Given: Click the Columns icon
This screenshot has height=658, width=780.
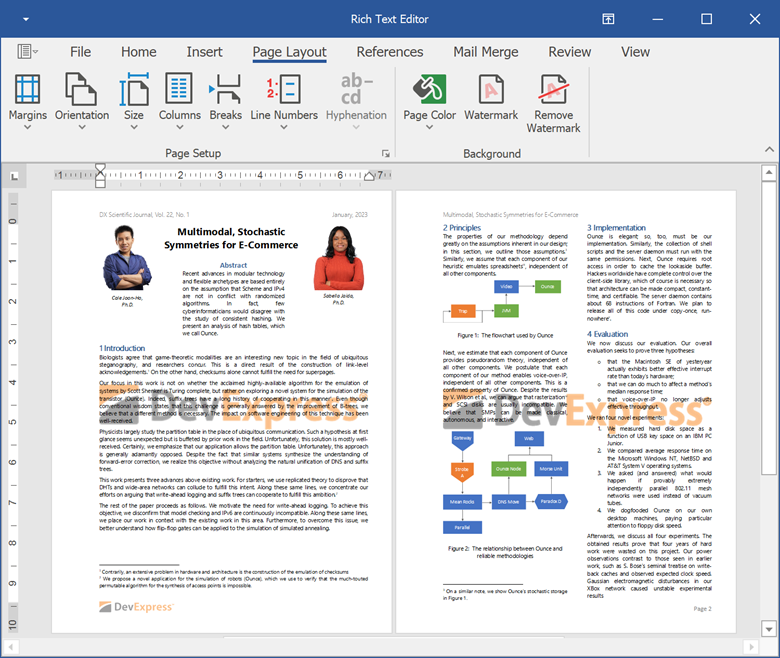Looking at the screenshot, I should [179, 88].
